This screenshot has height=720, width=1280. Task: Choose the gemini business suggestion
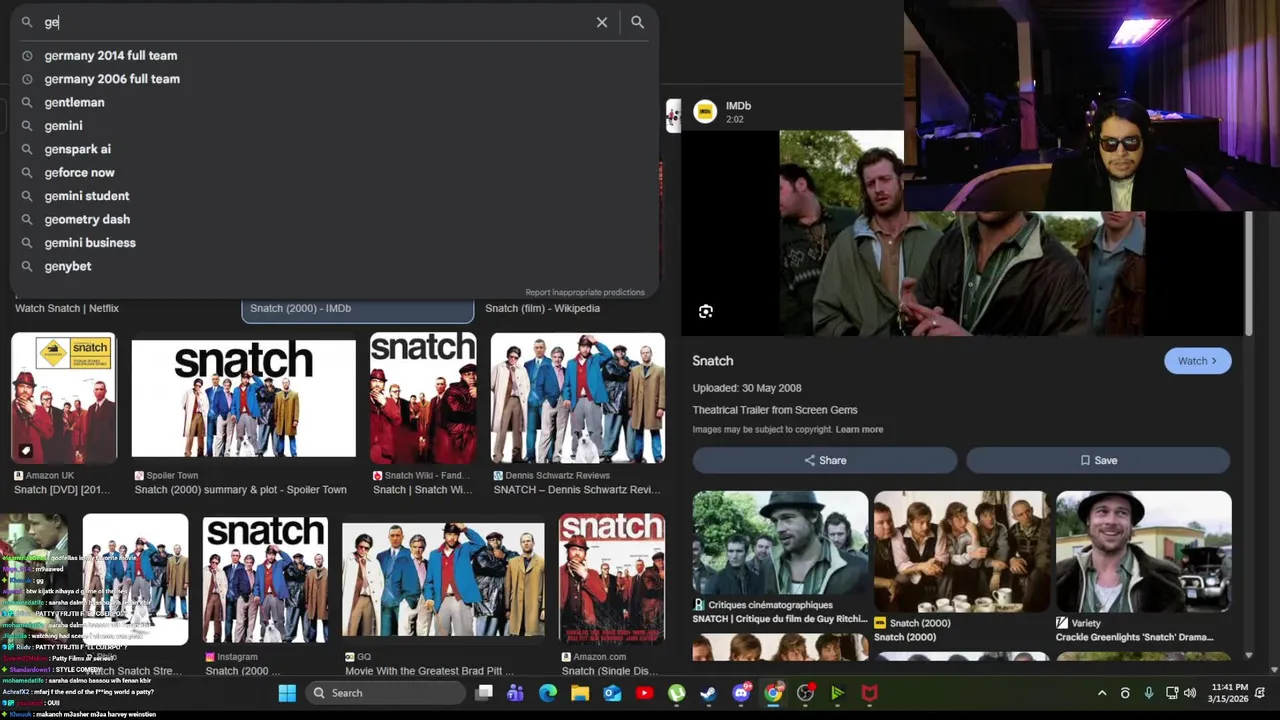pos(90,243)
